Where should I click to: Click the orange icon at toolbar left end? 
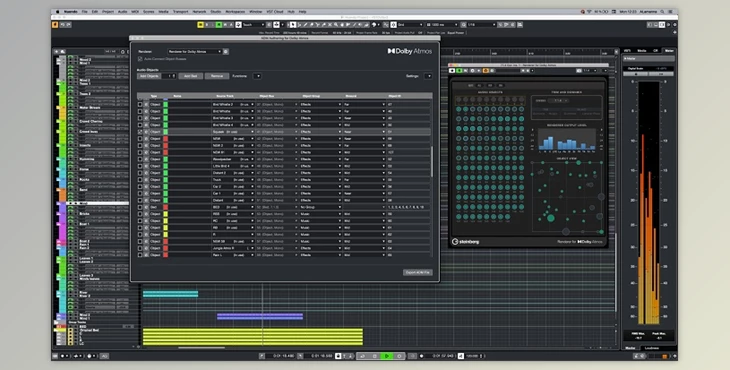[x=55, y=25]
